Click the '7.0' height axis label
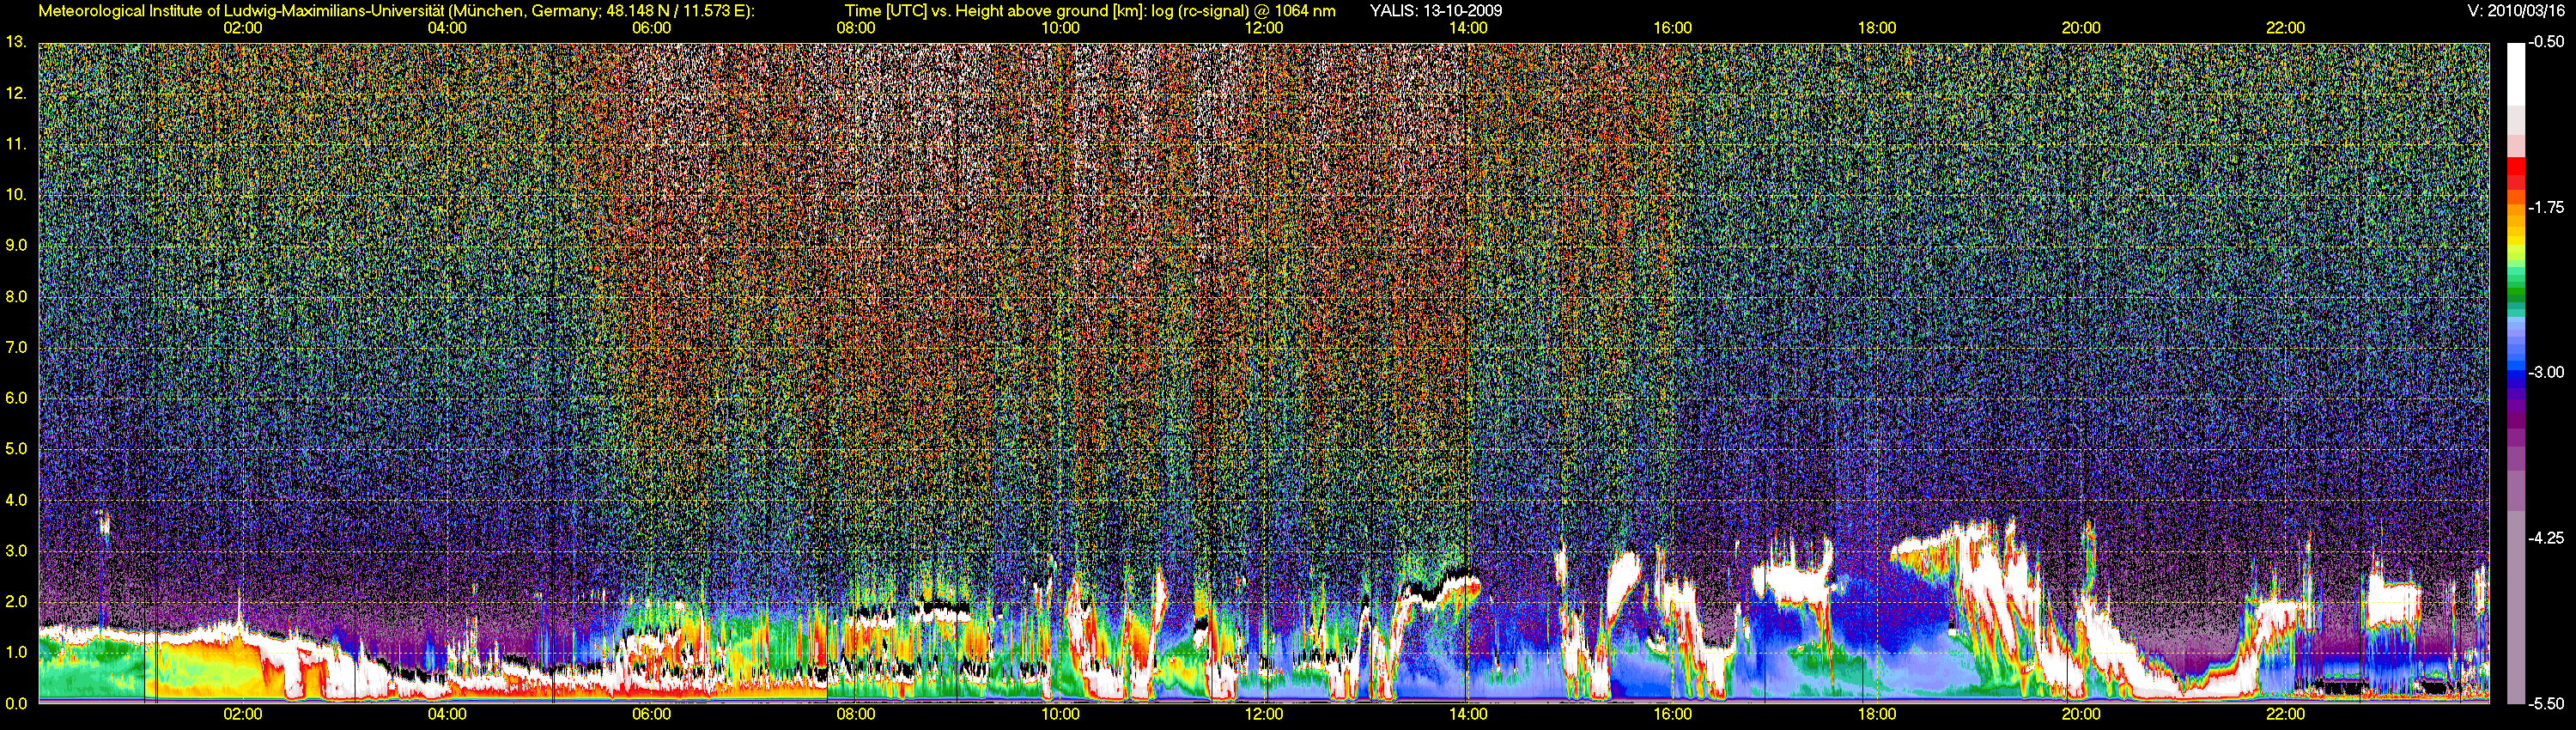 16,347
